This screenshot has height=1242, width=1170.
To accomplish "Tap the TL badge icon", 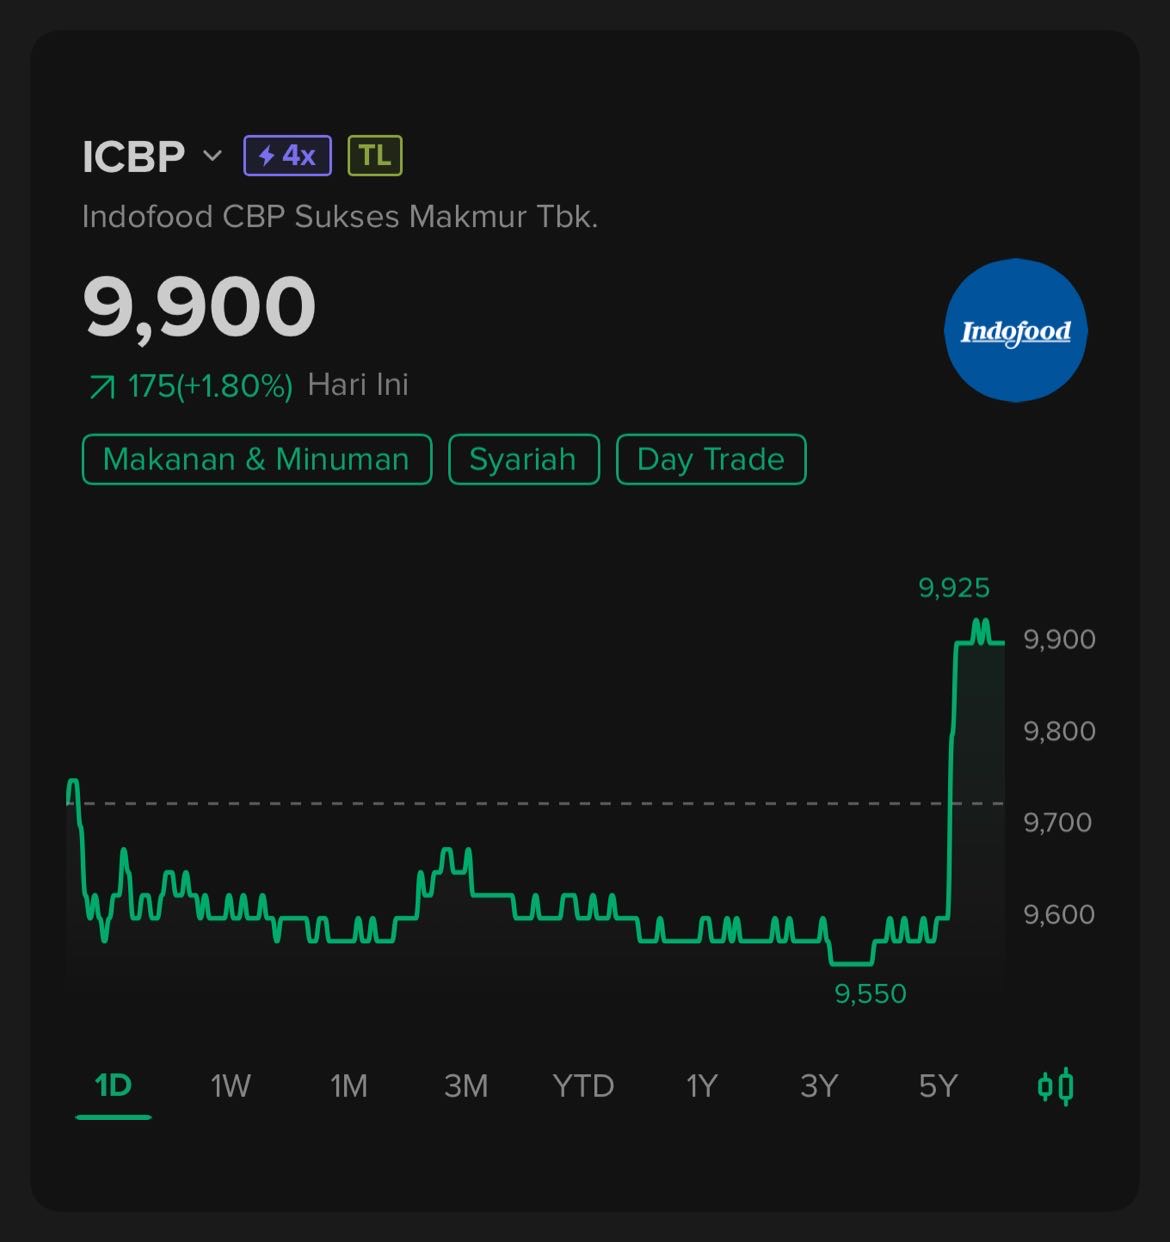I will point(375,156).
